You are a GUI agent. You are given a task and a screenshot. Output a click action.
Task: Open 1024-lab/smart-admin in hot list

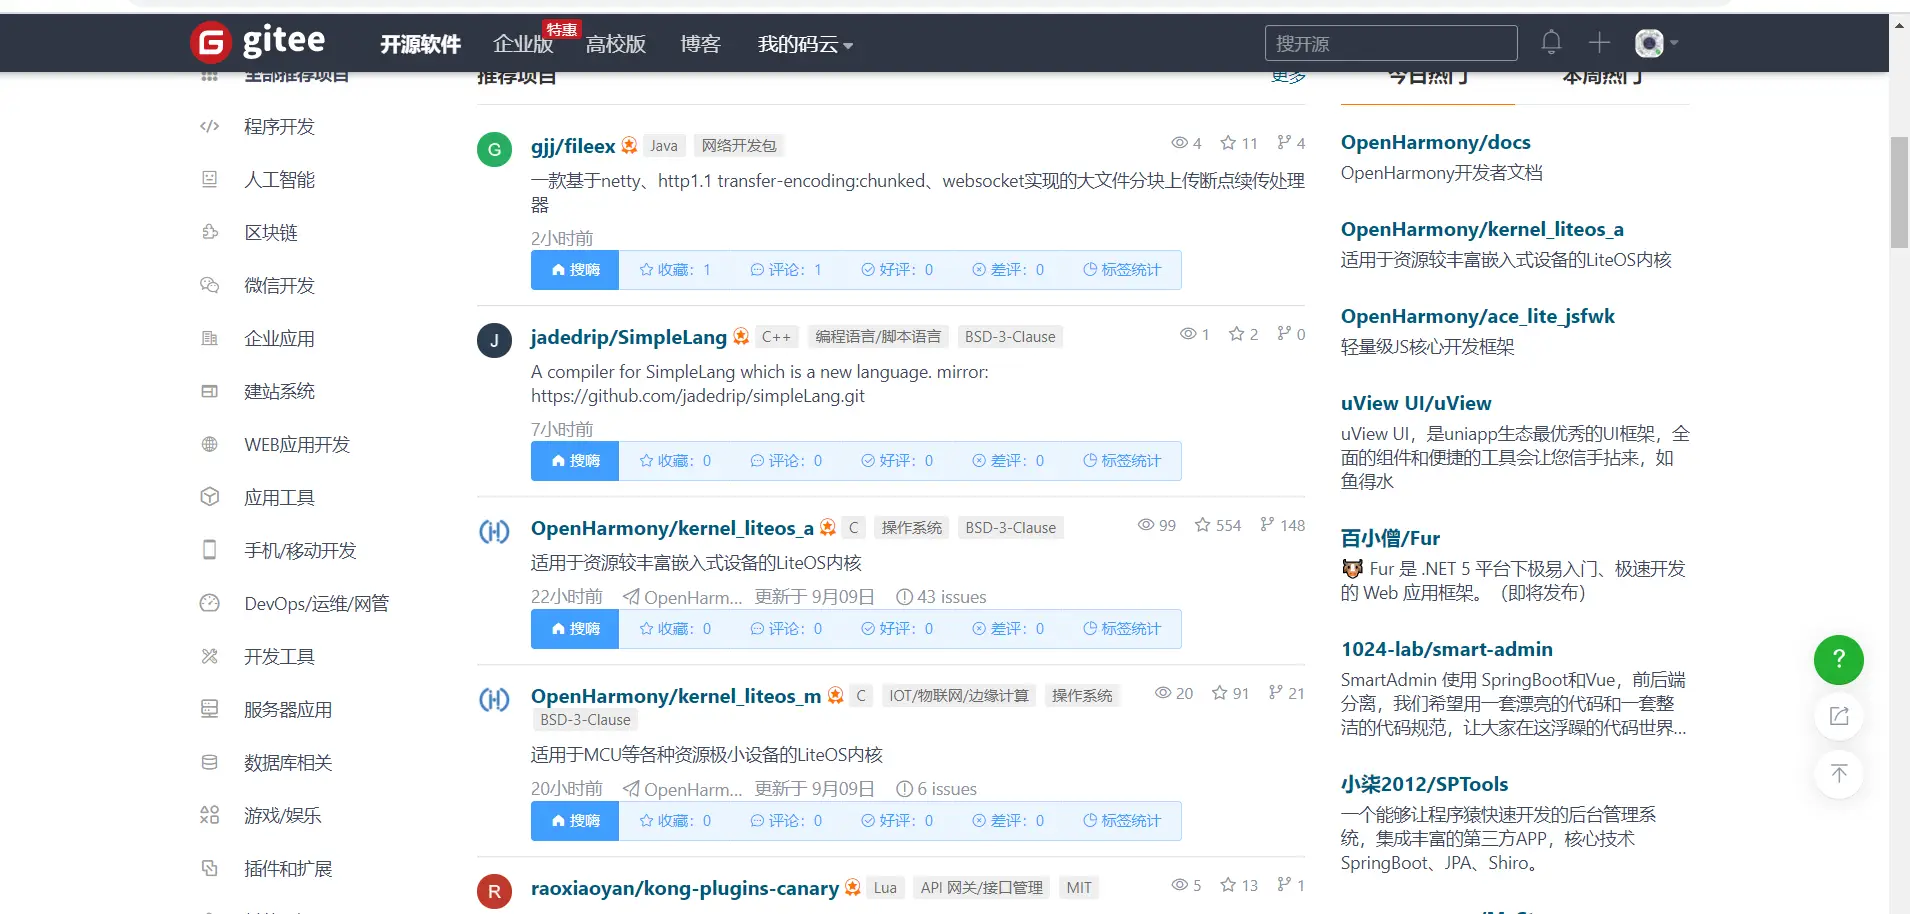click(1447, 650)
